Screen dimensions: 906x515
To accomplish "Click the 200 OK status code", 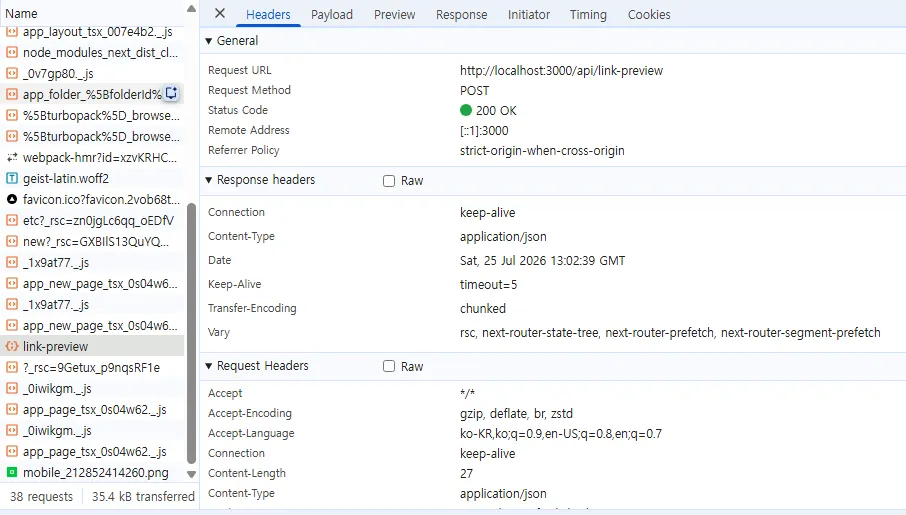I will point(496,110).
